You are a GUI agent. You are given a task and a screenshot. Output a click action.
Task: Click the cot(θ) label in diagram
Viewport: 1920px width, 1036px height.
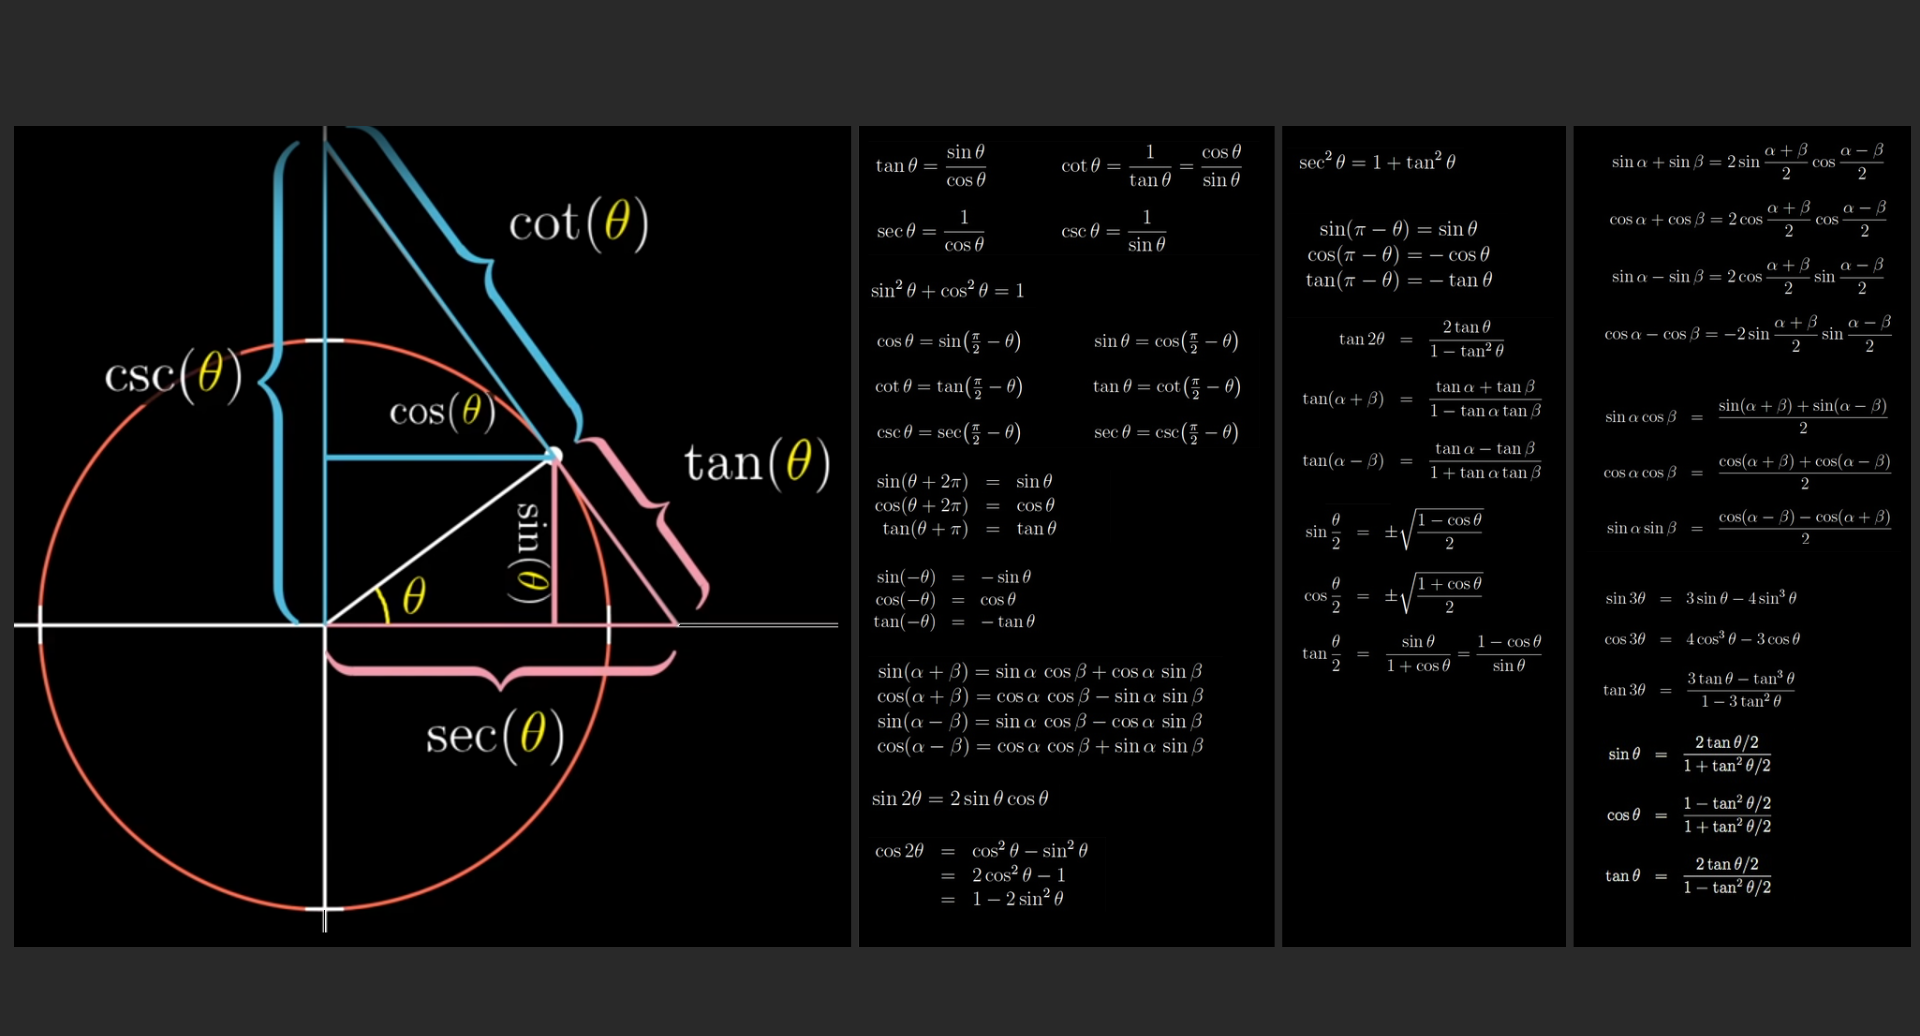(x=578, y=222)
